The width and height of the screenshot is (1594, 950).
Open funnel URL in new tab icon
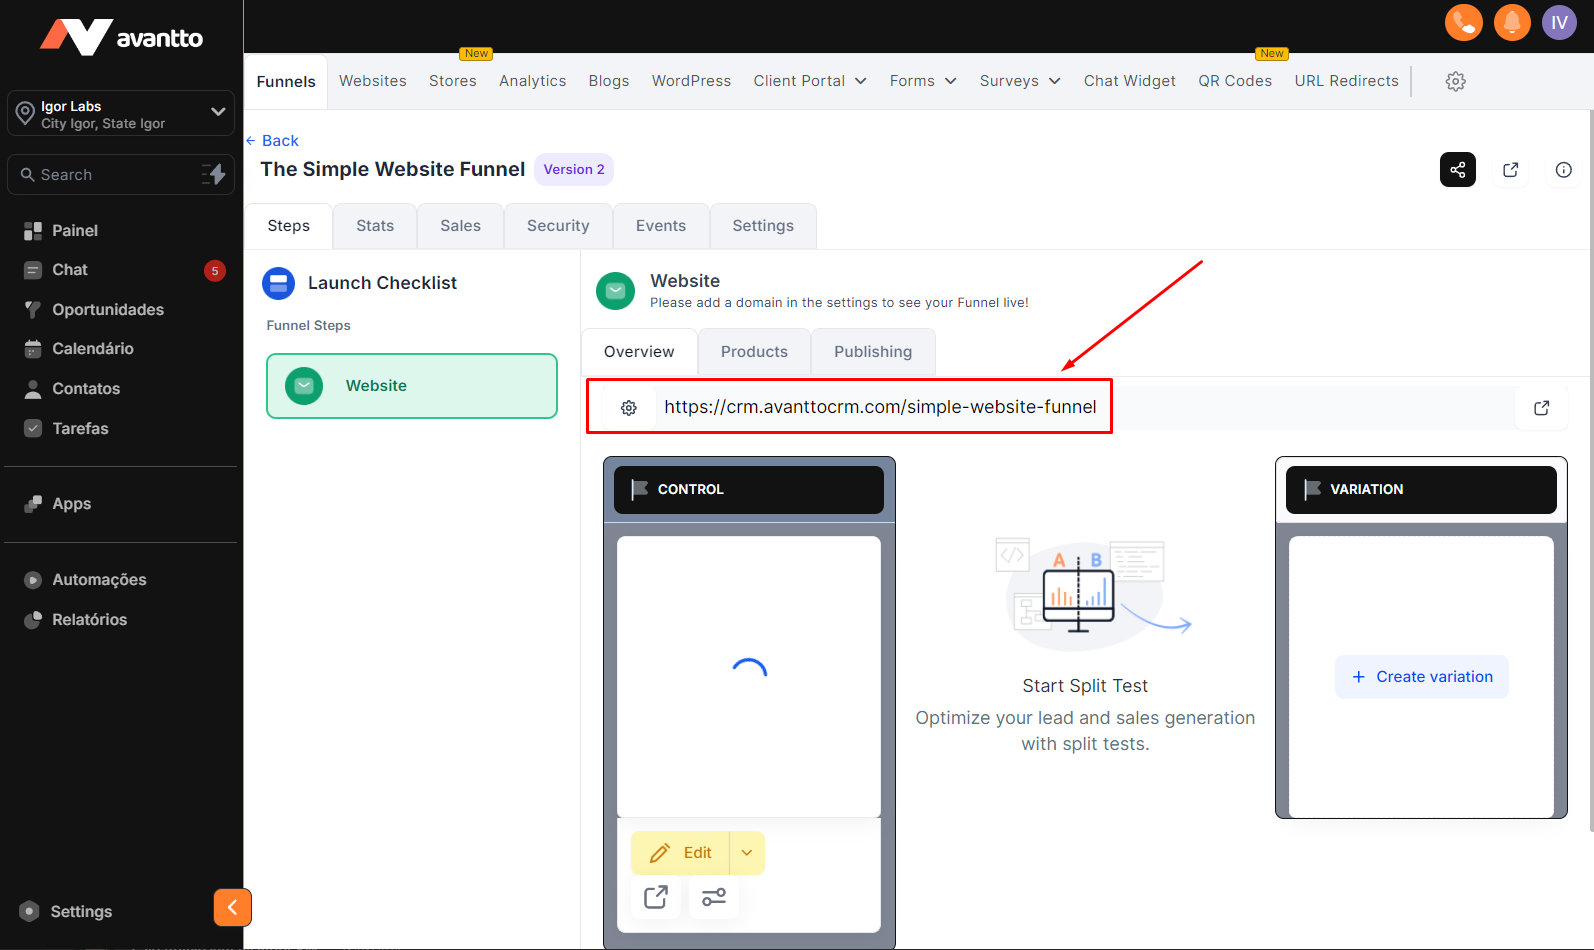1541,408
